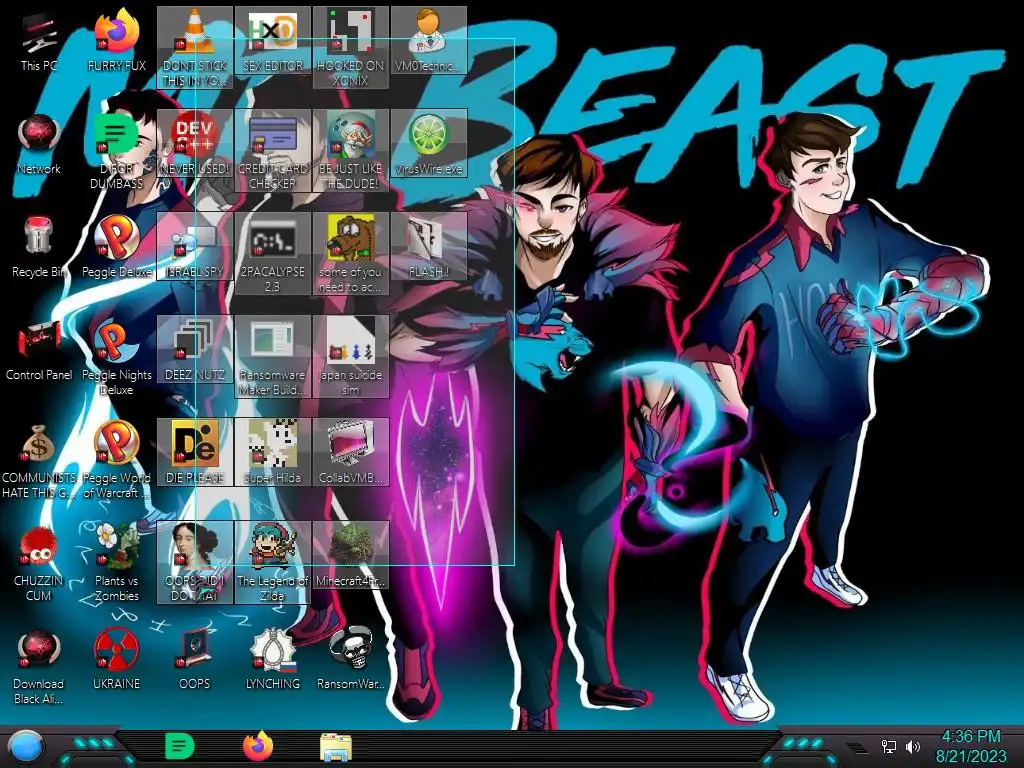Open Firefox from the taskbar
This screenshot has width=1024, height=768.
tap(258, 746)
